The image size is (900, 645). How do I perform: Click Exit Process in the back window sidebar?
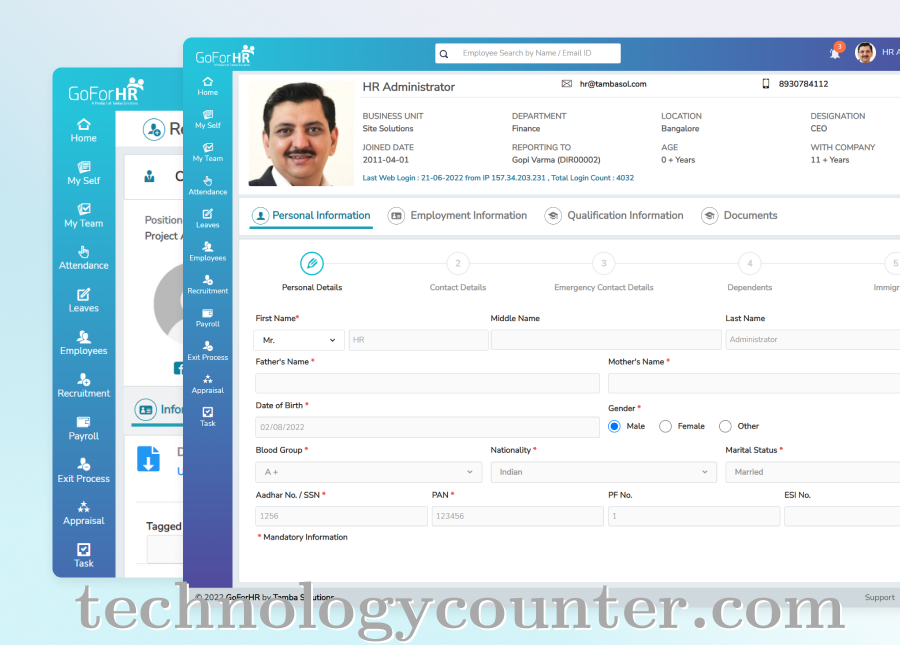point(84,471)
